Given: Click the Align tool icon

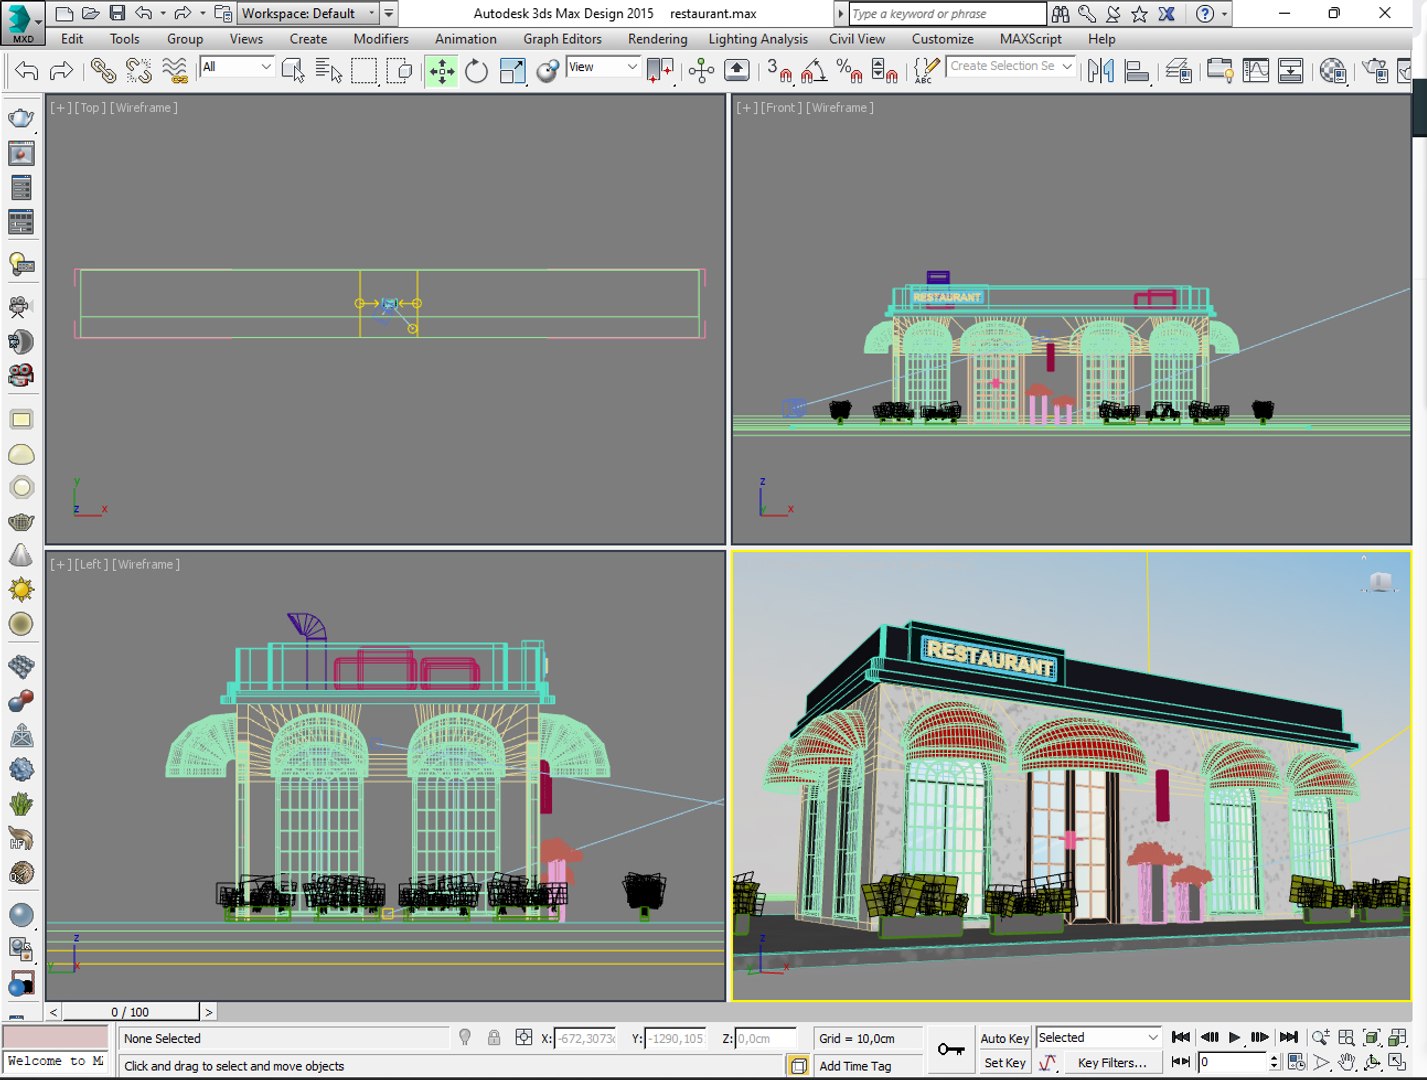Looking at the screenshot, I should (1137, 70).
